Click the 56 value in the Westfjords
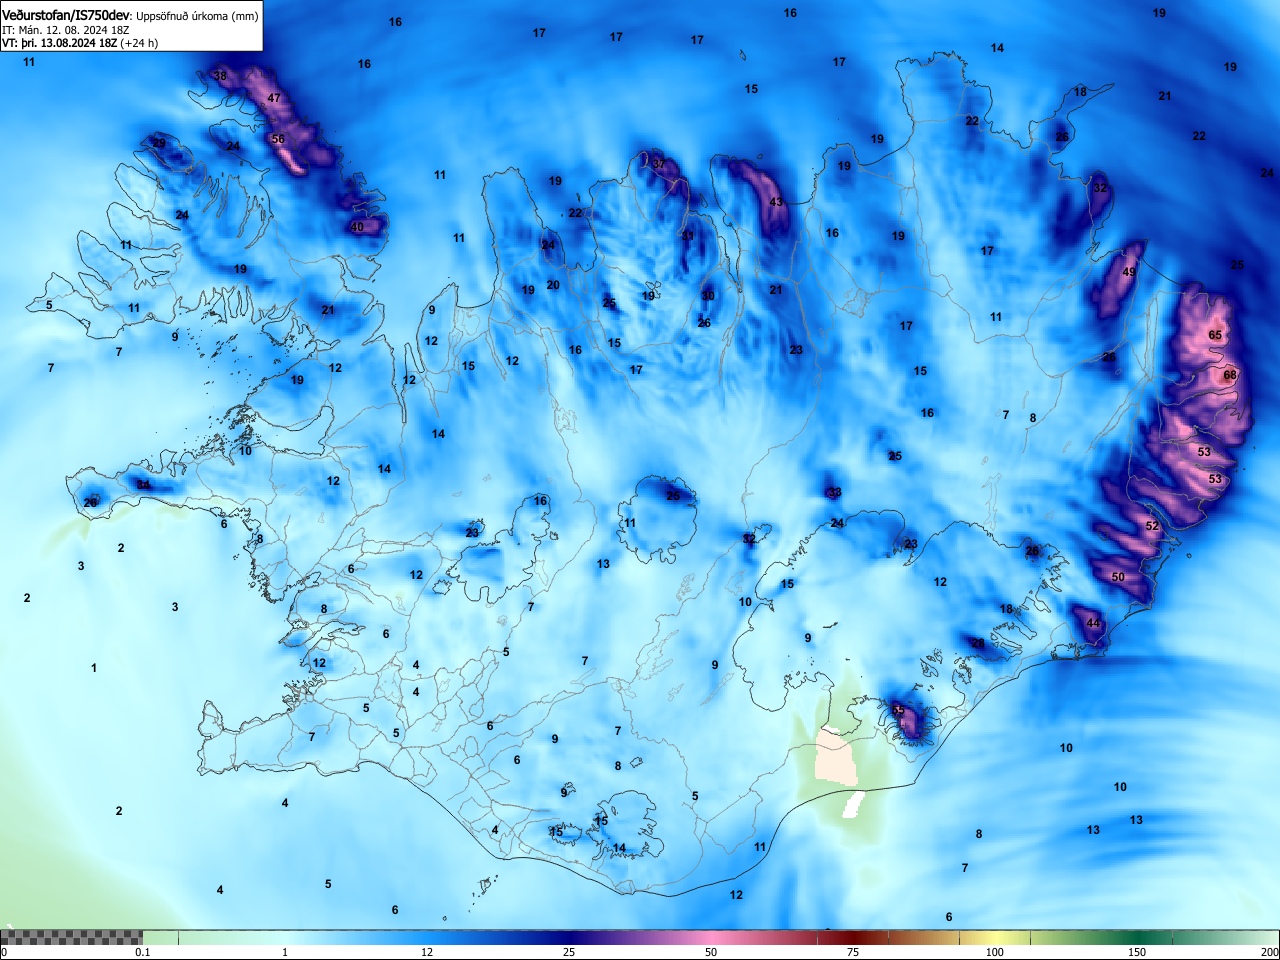This screenshot has height=960, width=1280. [x=278, y=140]
